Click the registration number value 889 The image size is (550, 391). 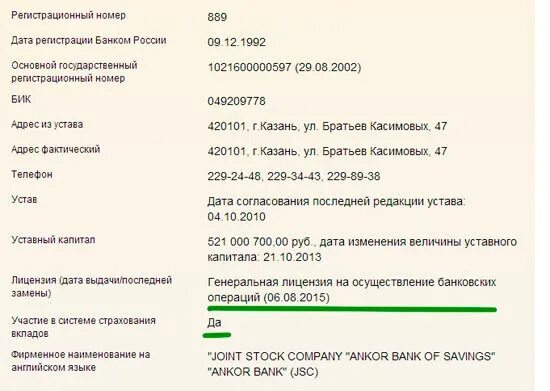pyautogui.click(x=217, y=17)
